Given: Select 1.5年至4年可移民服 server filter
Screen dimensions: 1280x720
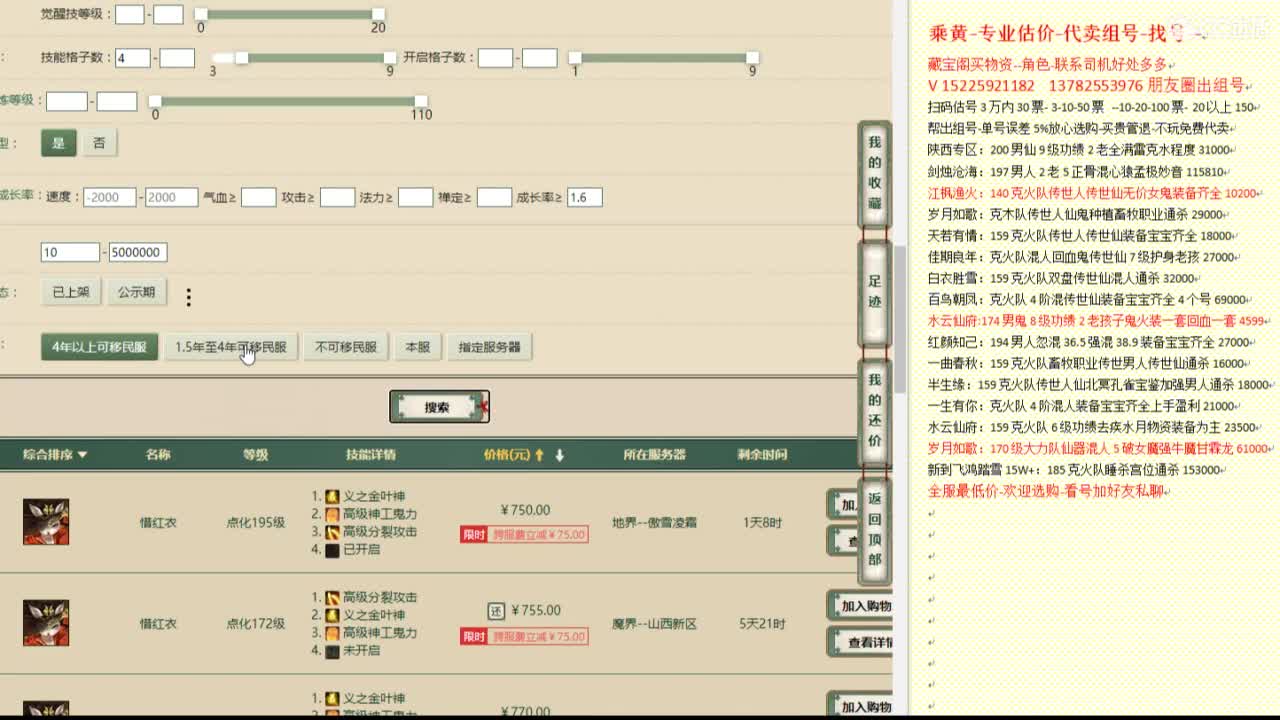Looking at the screenshot, I should tap(231, 347).
